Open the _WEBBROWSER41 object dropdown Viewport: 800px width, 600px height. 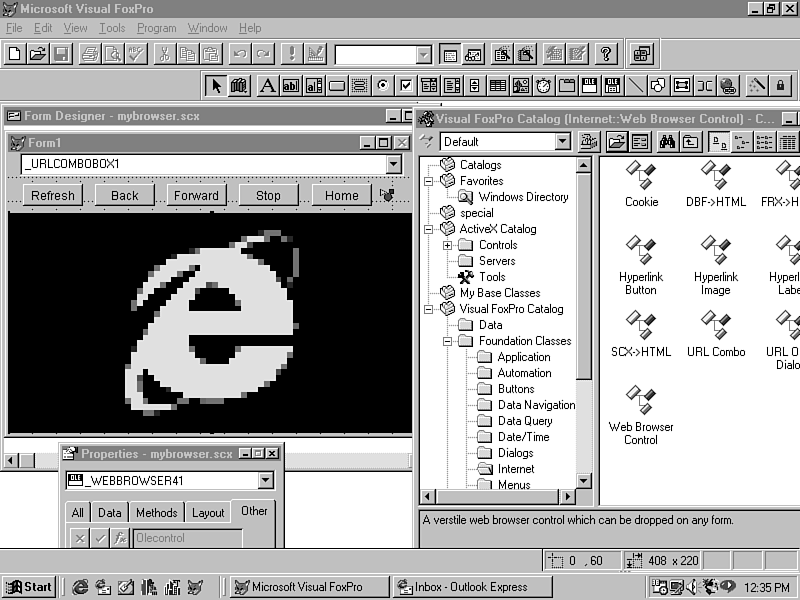264,481
